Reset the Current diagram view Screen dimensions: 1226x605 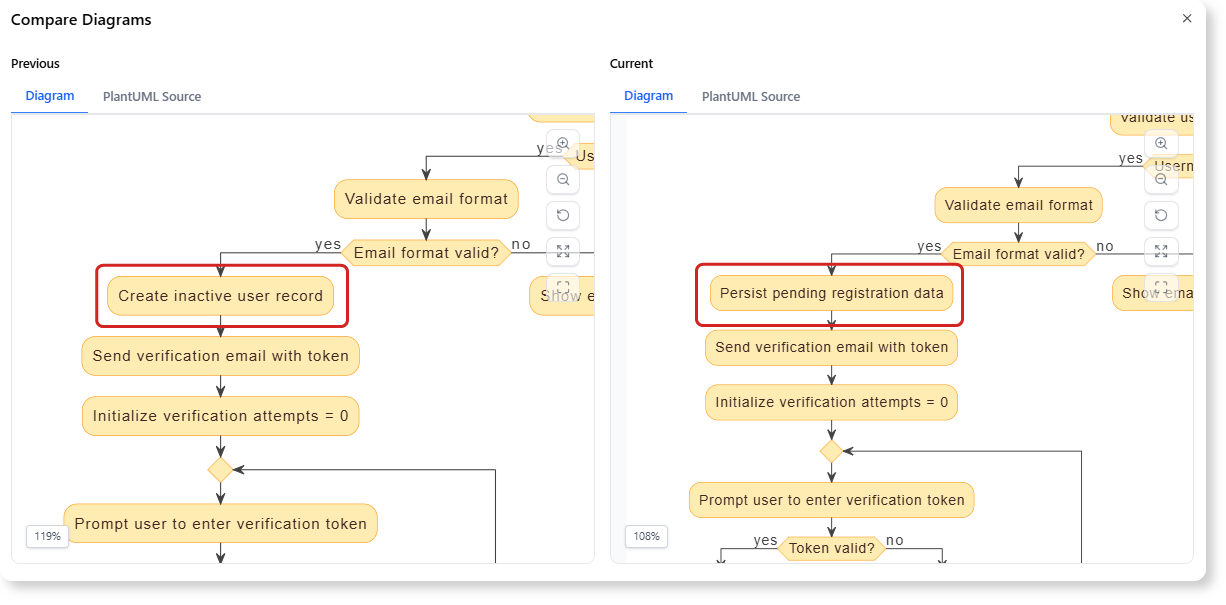pos(1161,215)
